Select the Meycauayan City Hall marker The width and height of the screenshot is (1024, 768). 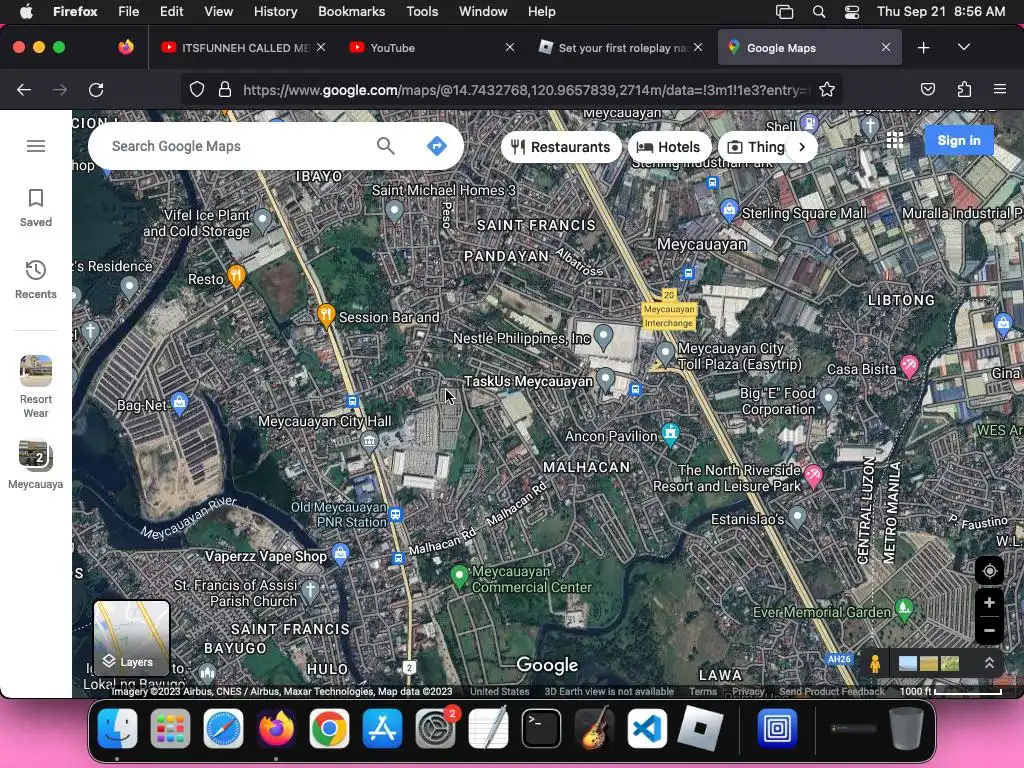pos(370,441)
